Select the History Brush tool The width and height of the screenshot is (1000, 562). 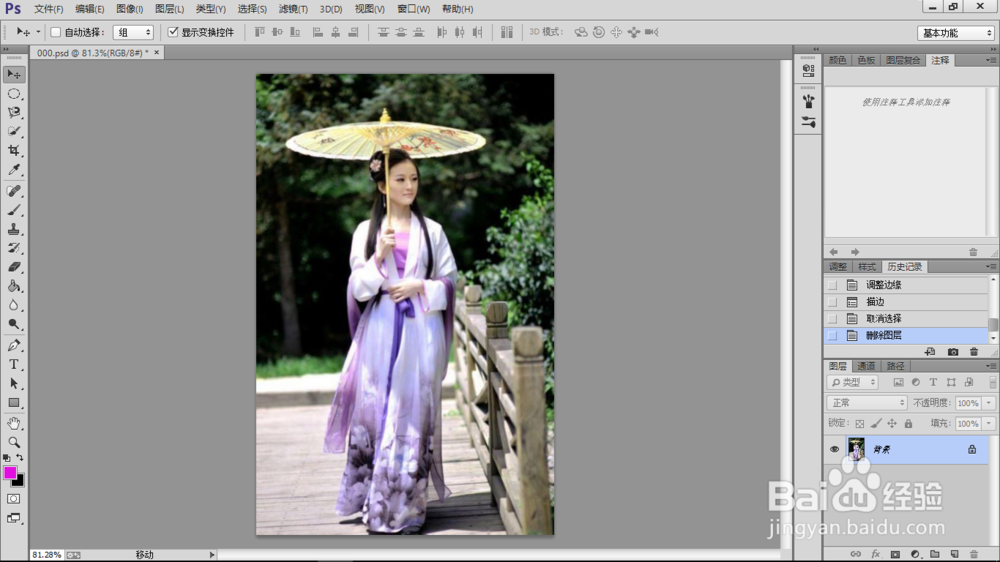point(13,248)
